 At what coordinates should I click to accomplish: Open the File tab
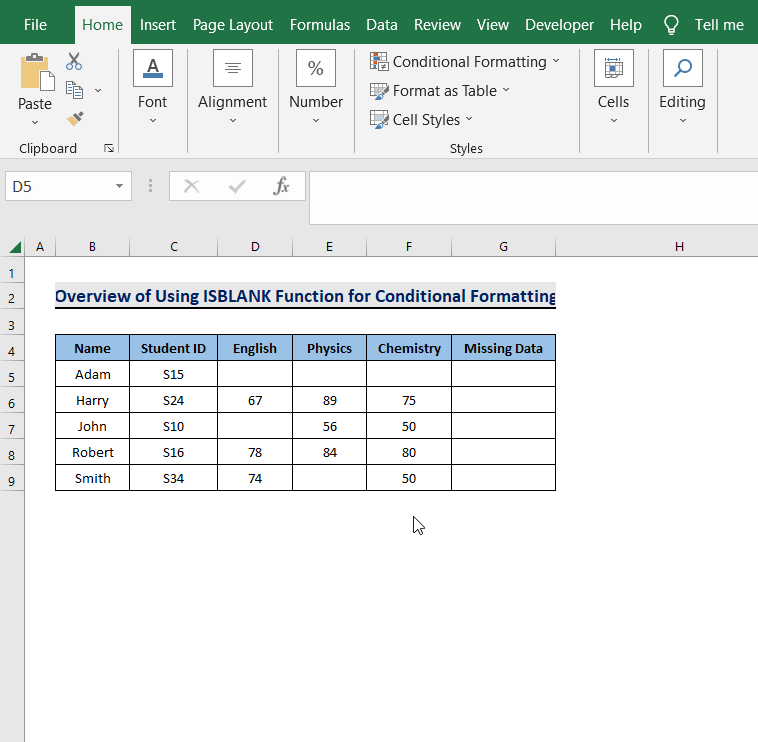[35, 25]
